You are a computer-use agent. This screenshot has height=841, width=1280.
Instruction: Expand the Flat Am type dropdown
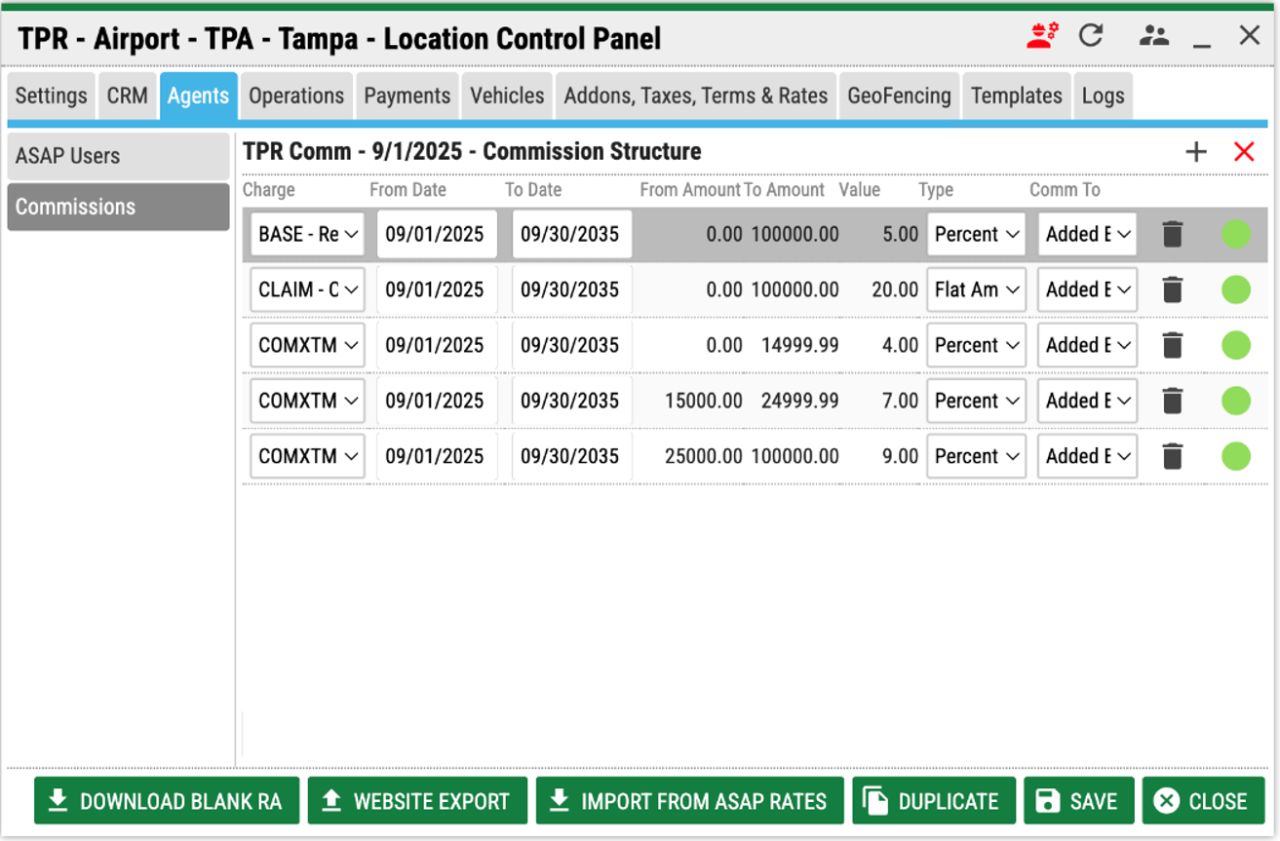tap(976, 290)
